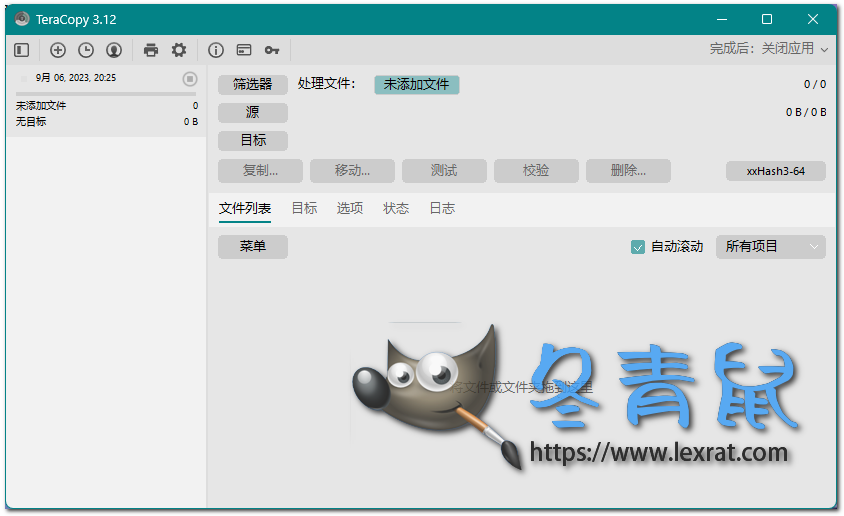Click the 校验 button
The height and width of the screenshot is (516, 844).
tap(536, 171)
